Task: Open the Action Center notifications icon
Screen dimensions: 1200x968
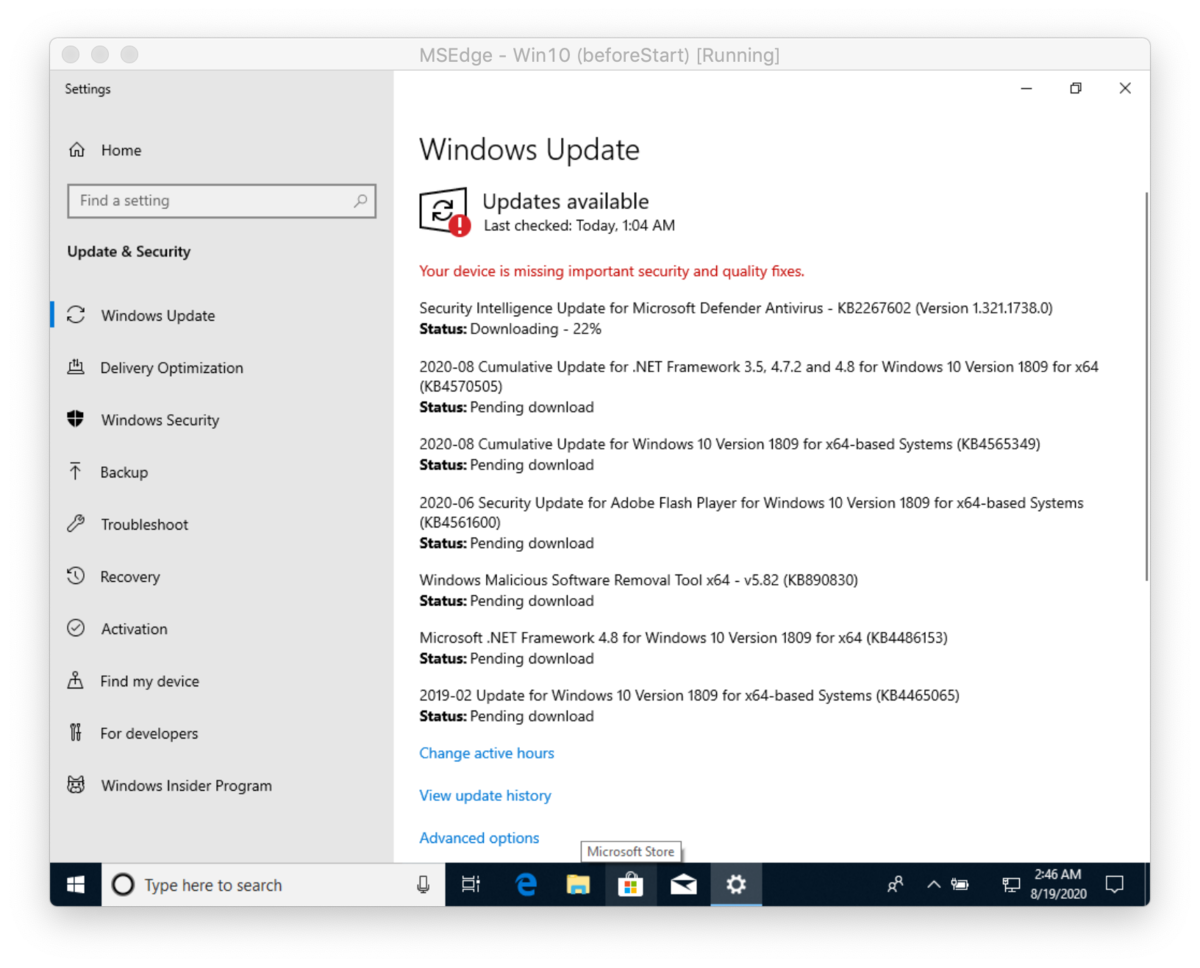Action: click(1114, 884)
